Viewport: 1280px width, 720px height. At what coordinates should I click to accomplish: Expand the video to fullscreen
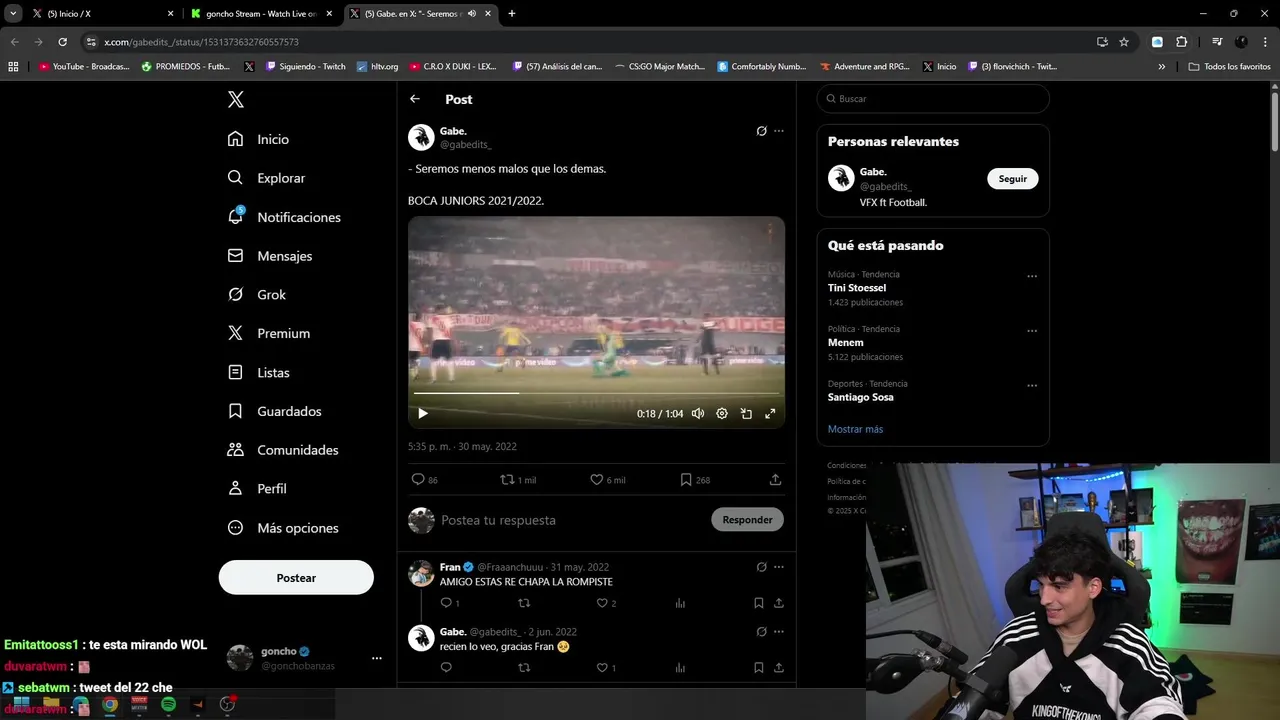coord(770,413)
